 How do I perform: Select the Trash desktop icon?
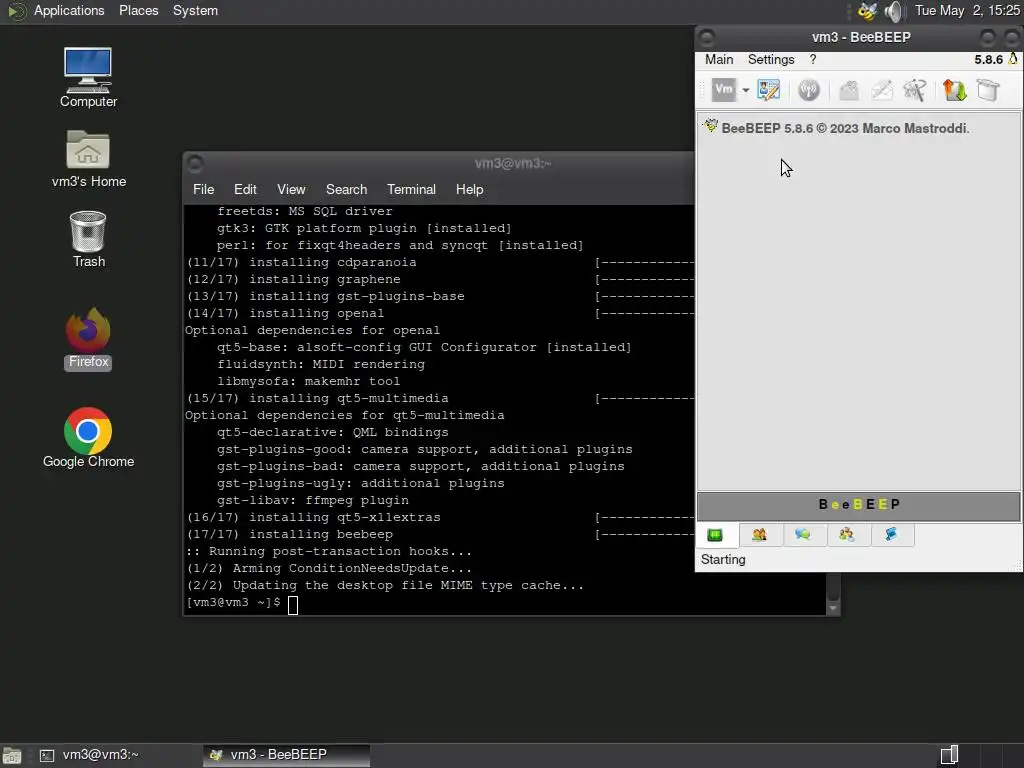88,239
